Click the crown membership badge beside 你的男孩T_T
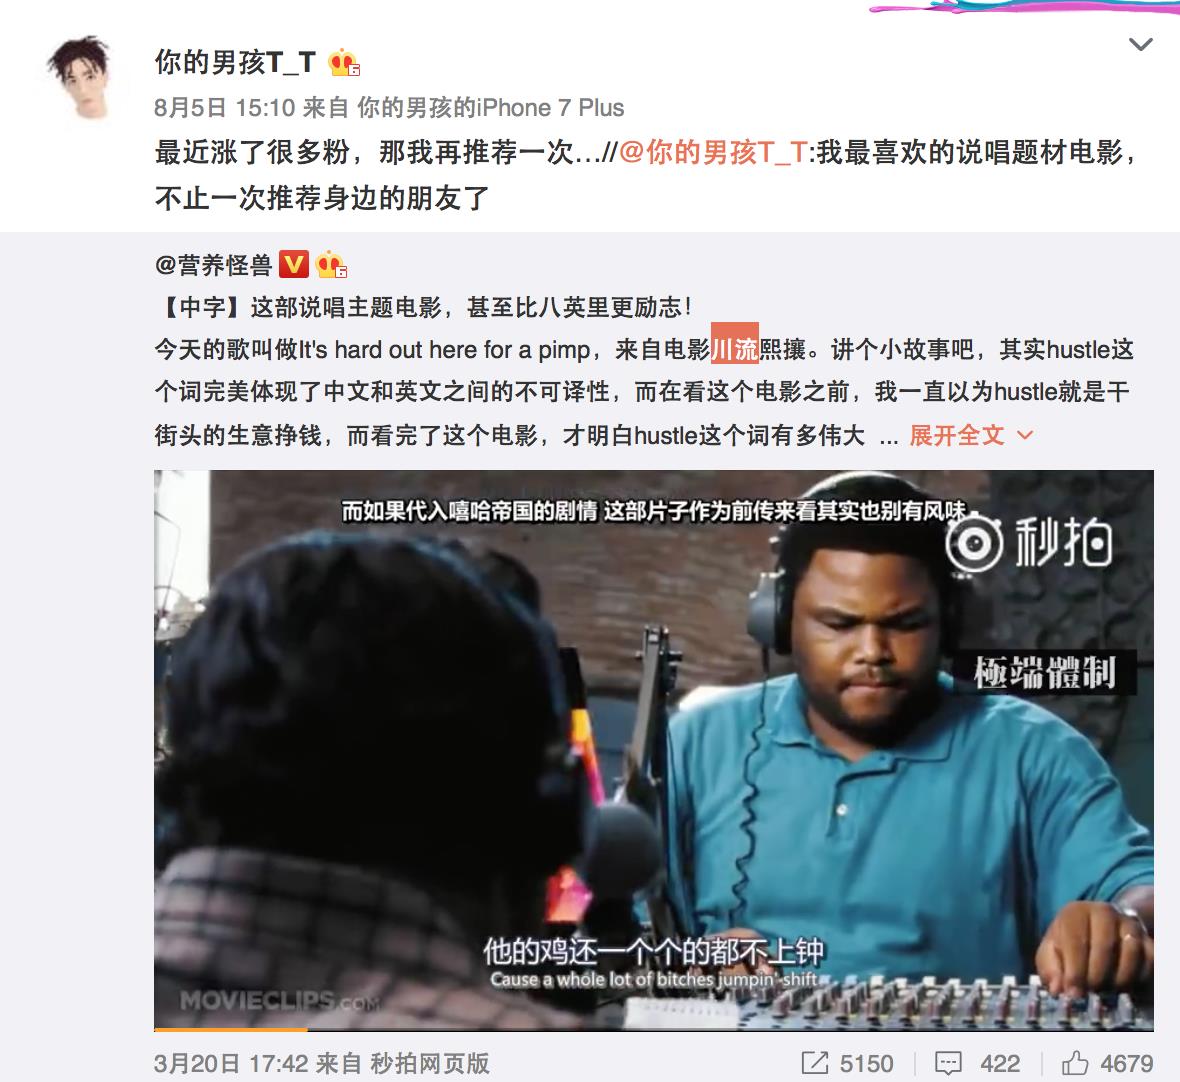1180x1082 pixels. 344,63
